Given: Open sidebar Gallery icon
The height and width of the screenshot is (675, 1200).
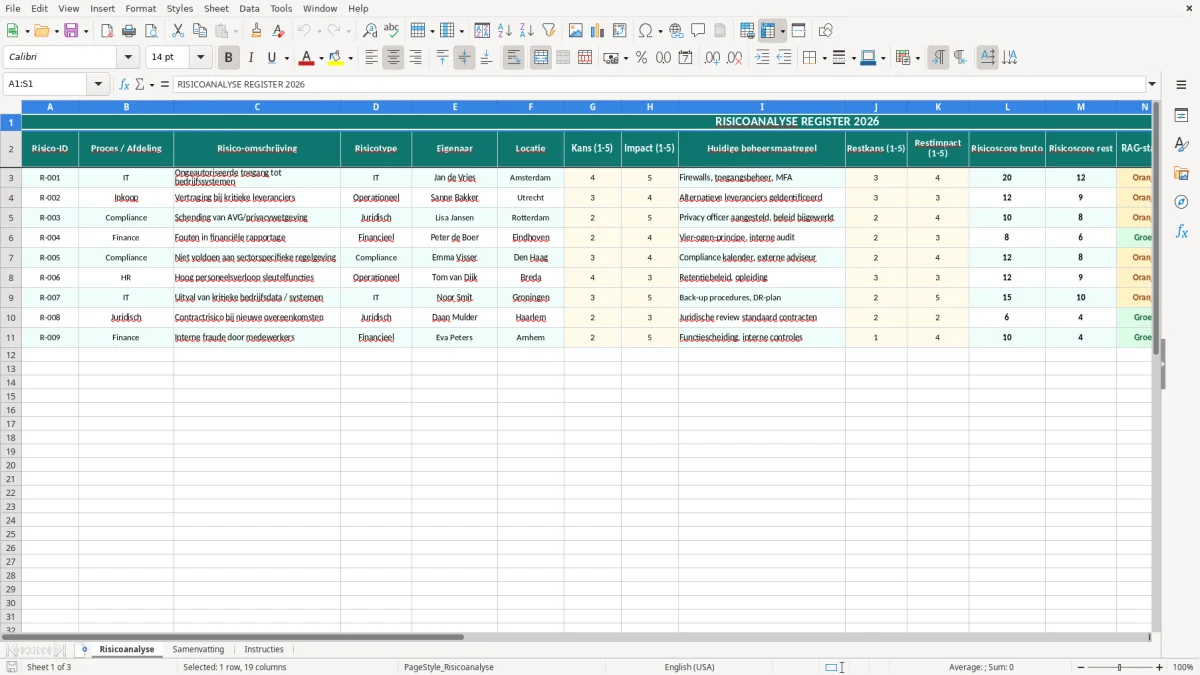Looking at the screenshot, I should 1181,174.
